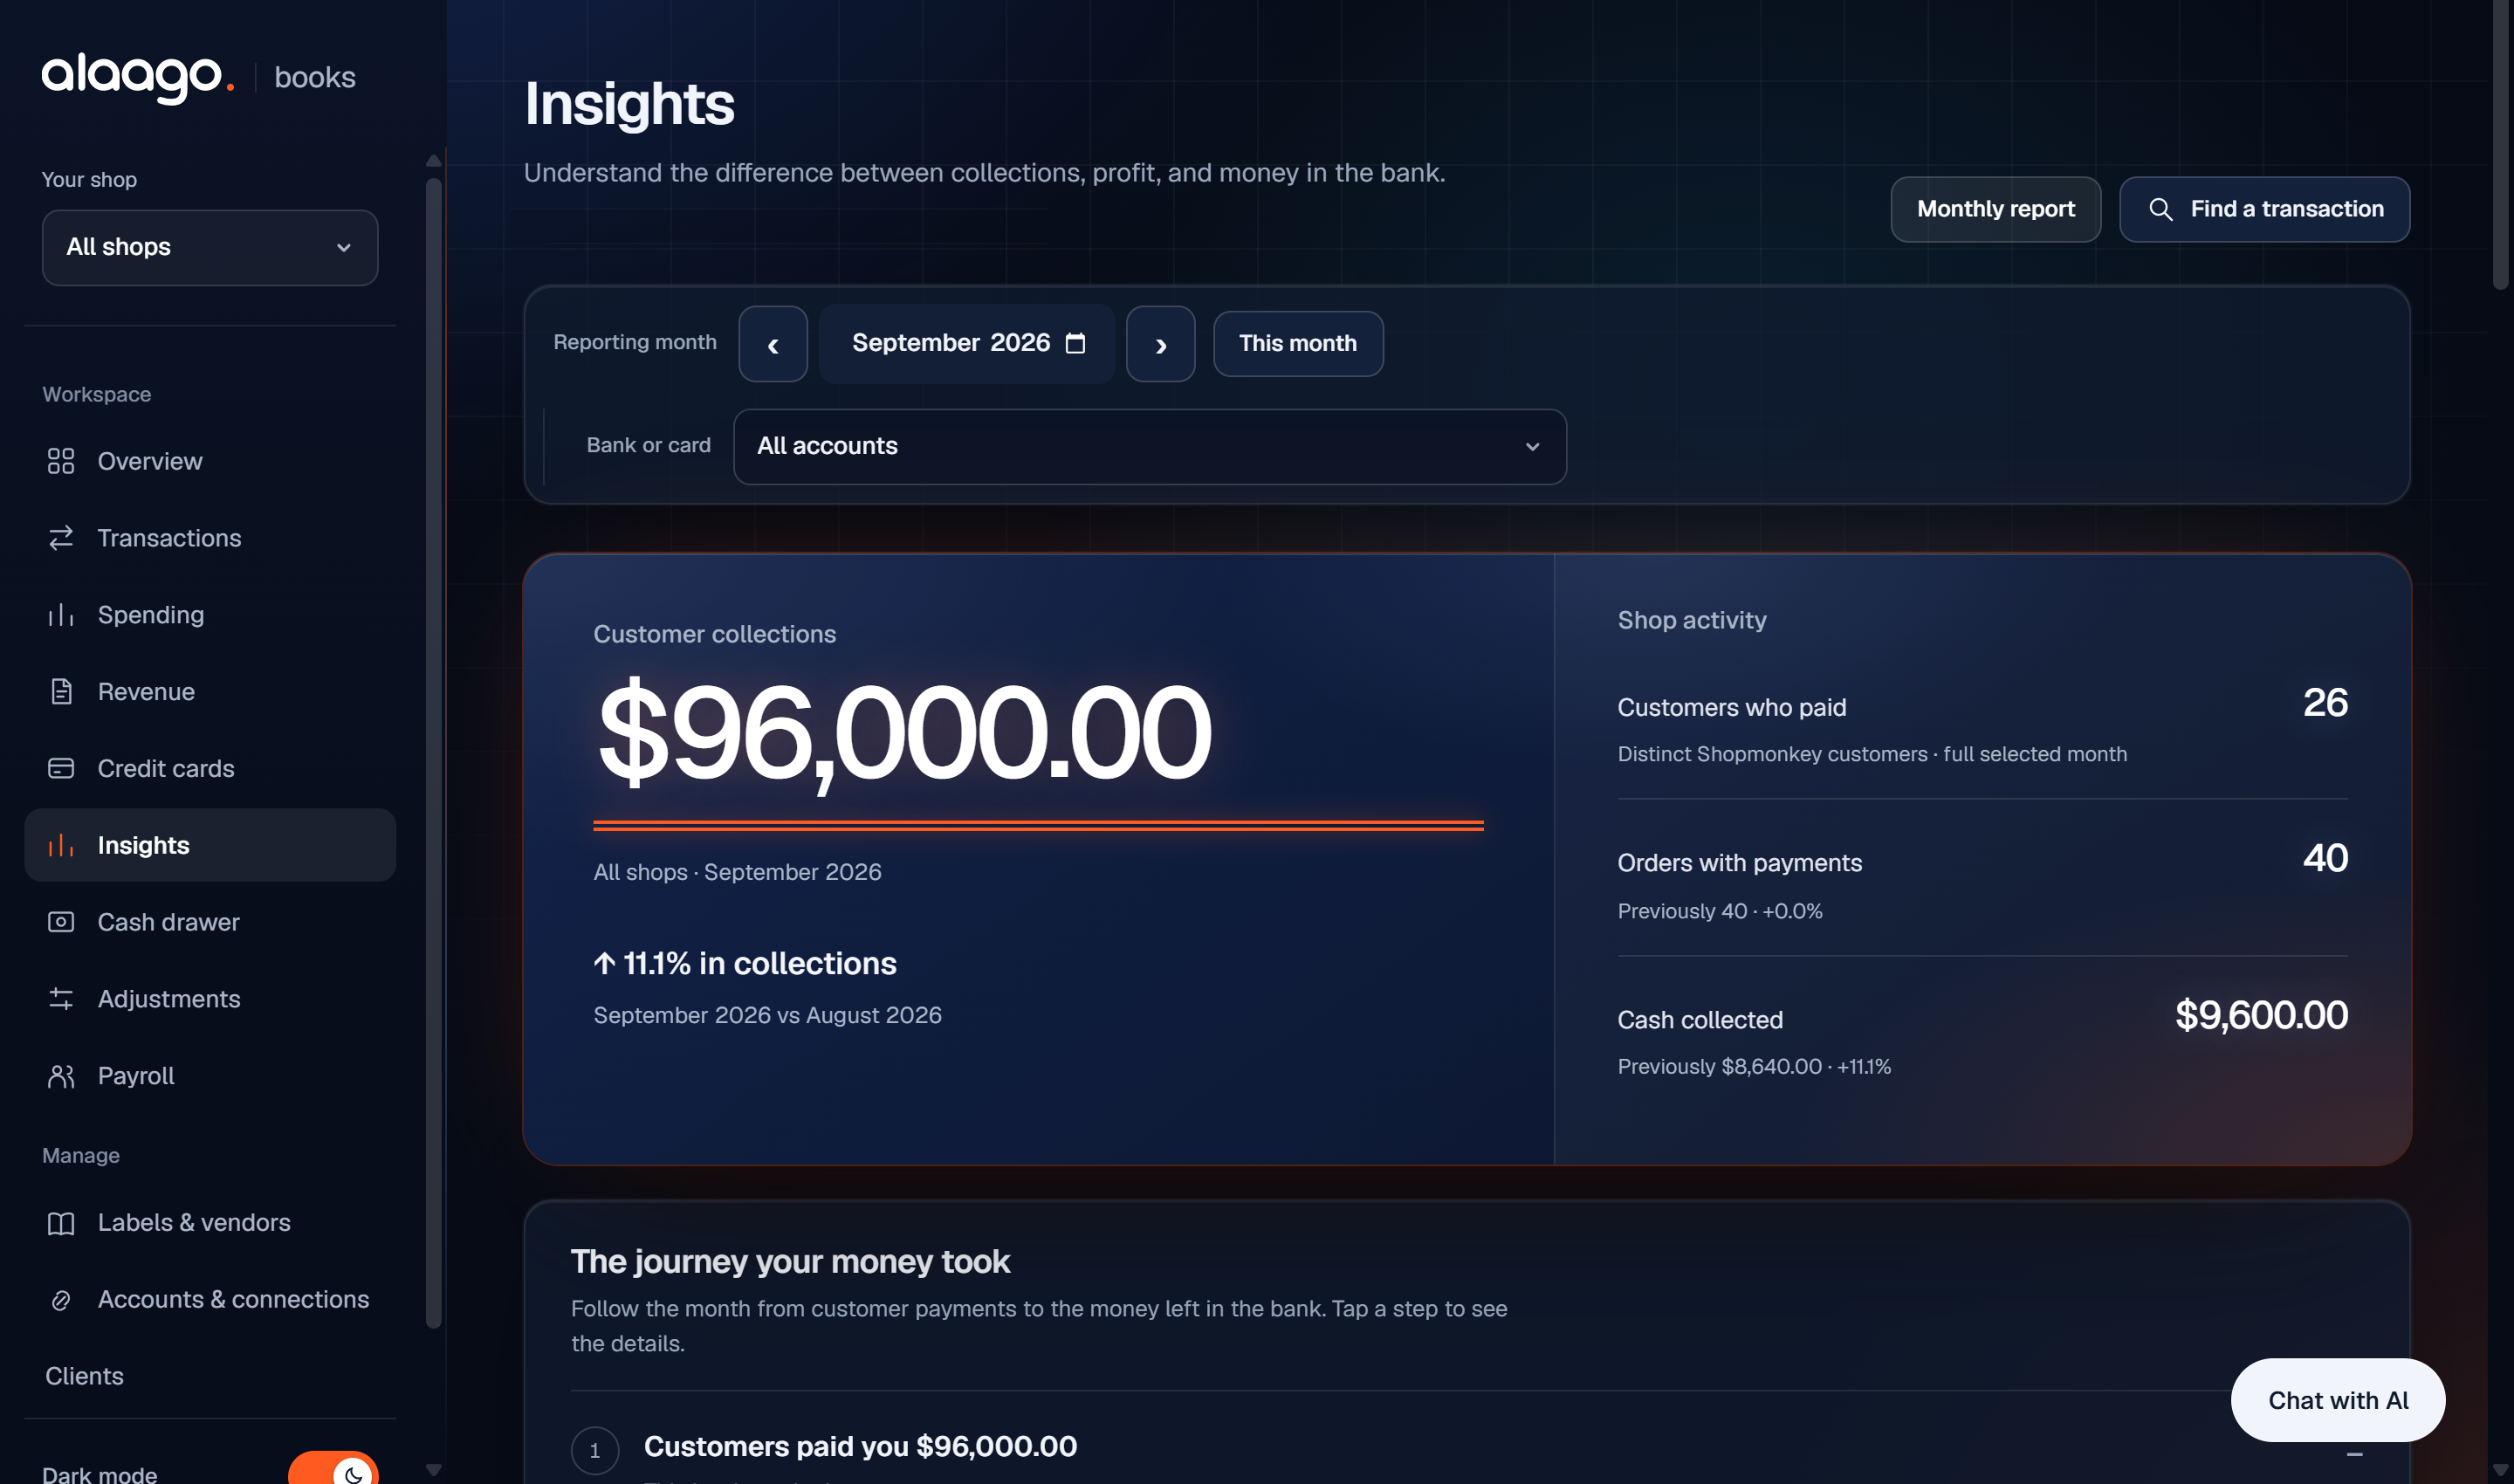
Task: Click the Transactions arrows icon
Action: tap(61, 538)
